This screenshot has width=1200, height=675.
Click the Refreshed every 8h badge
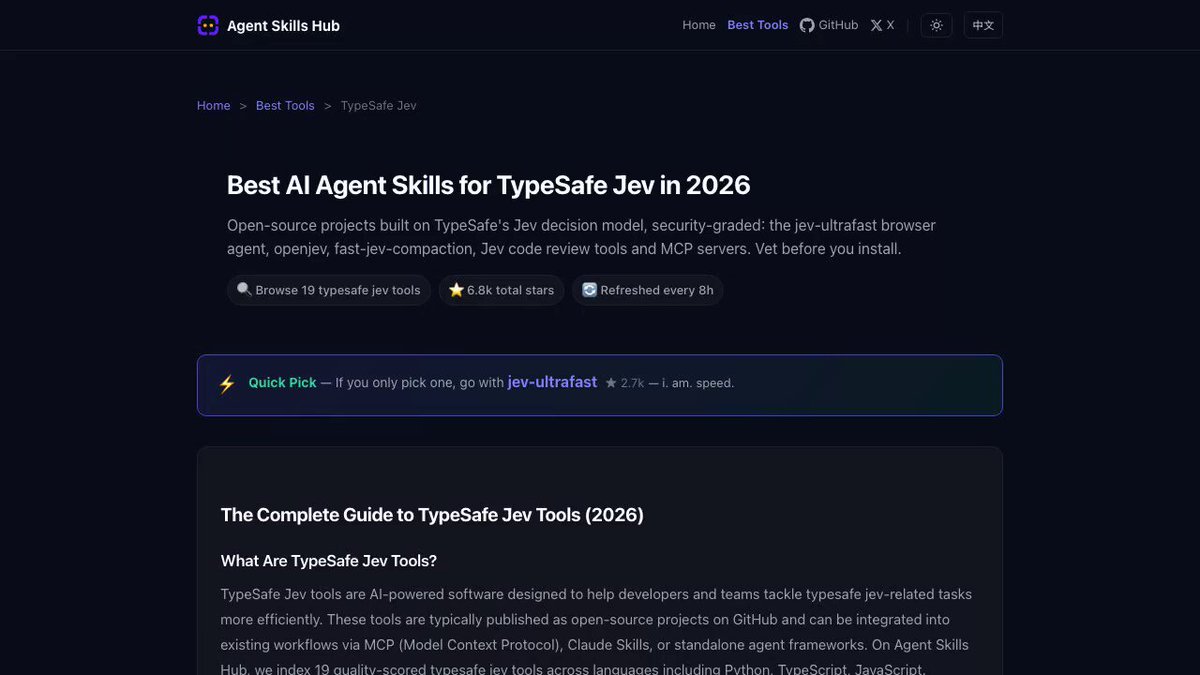pos(648,290)
